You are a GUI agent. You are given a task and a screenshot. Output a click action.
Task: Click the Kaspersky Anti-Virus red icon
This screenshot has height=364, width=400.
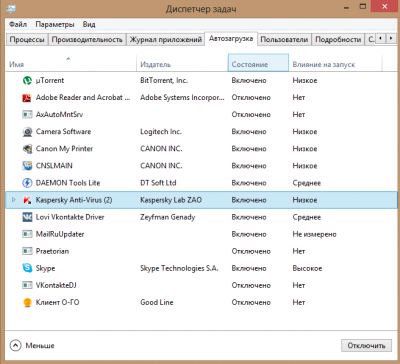tap(27, 200)
